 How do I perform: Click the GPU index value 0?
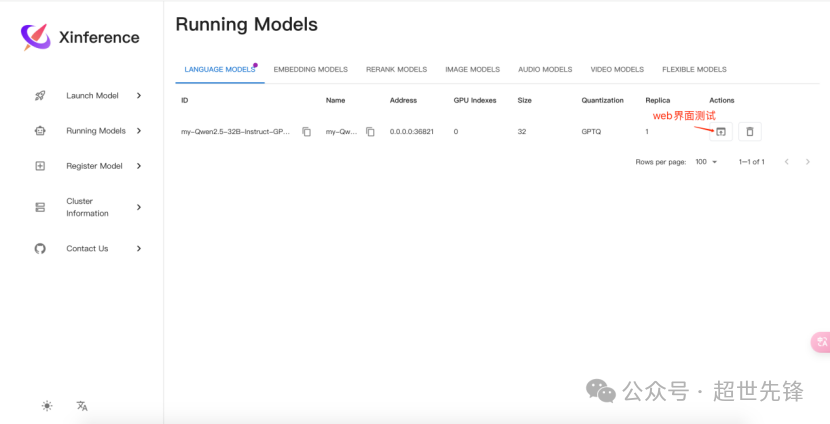tap(456, 132)
